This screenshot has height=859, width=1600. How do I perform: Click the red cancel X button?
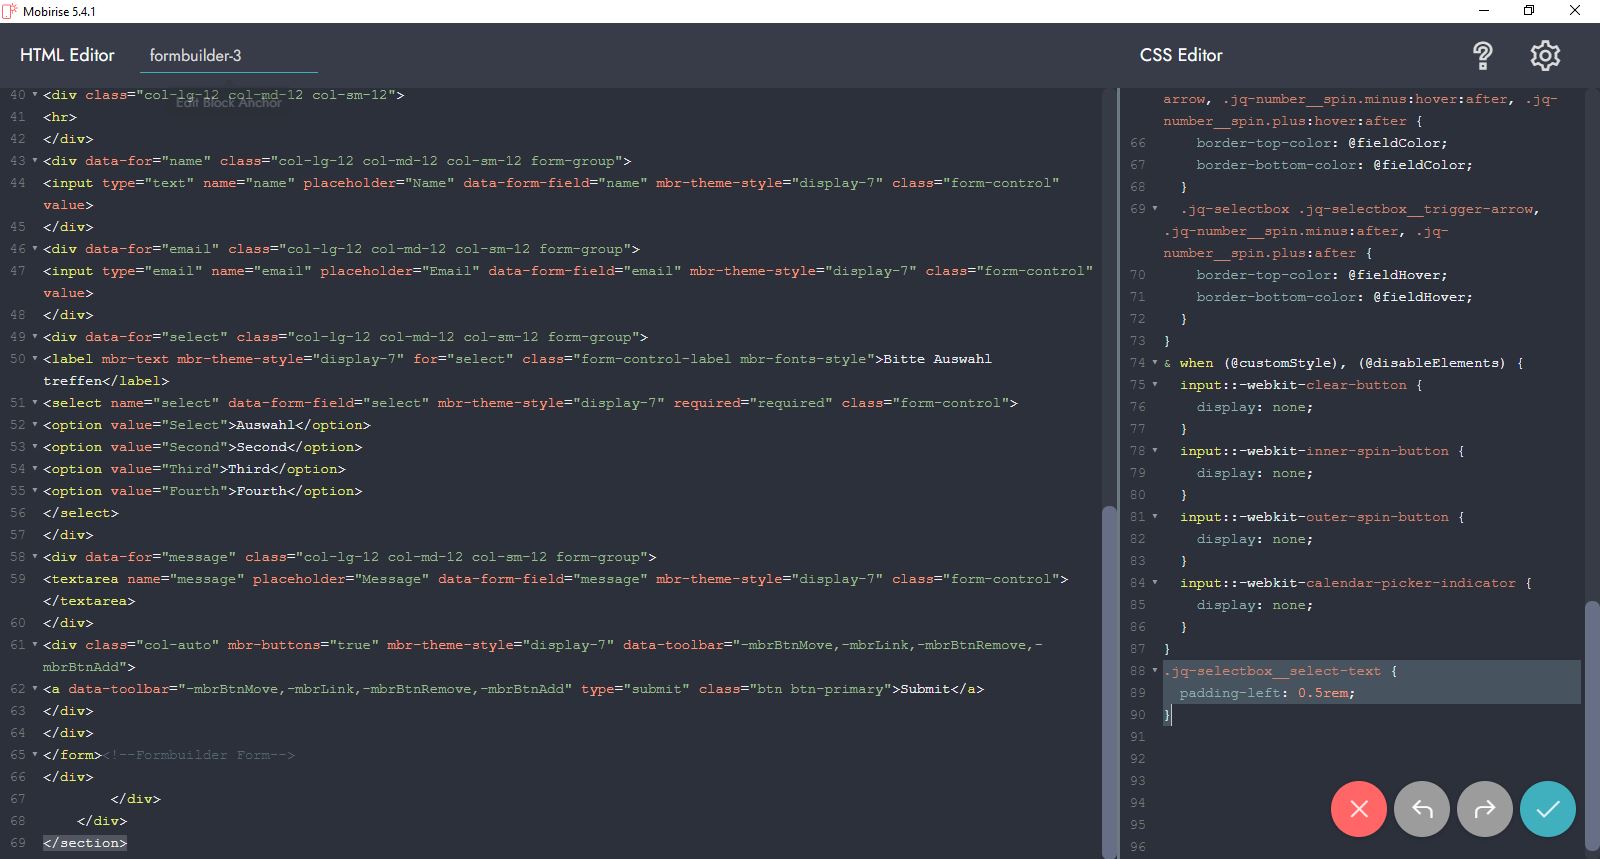pos(1358,809)
